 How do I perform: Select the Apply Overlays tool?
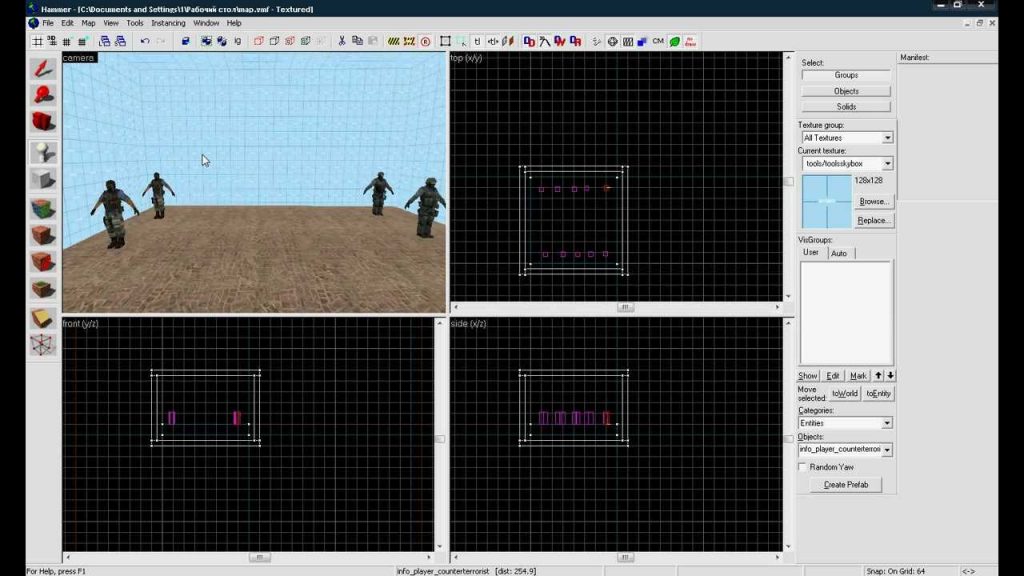[43, 289]
